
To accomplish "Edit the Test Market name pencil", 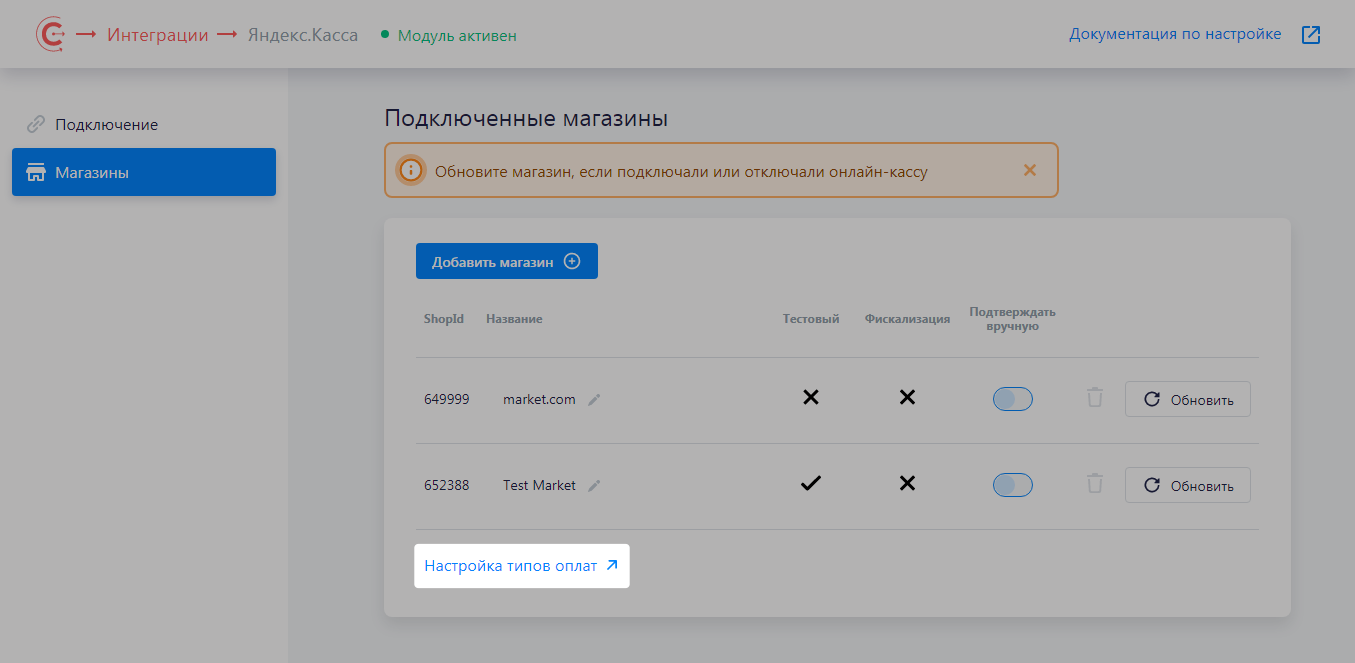I will (x=594, y=486).
